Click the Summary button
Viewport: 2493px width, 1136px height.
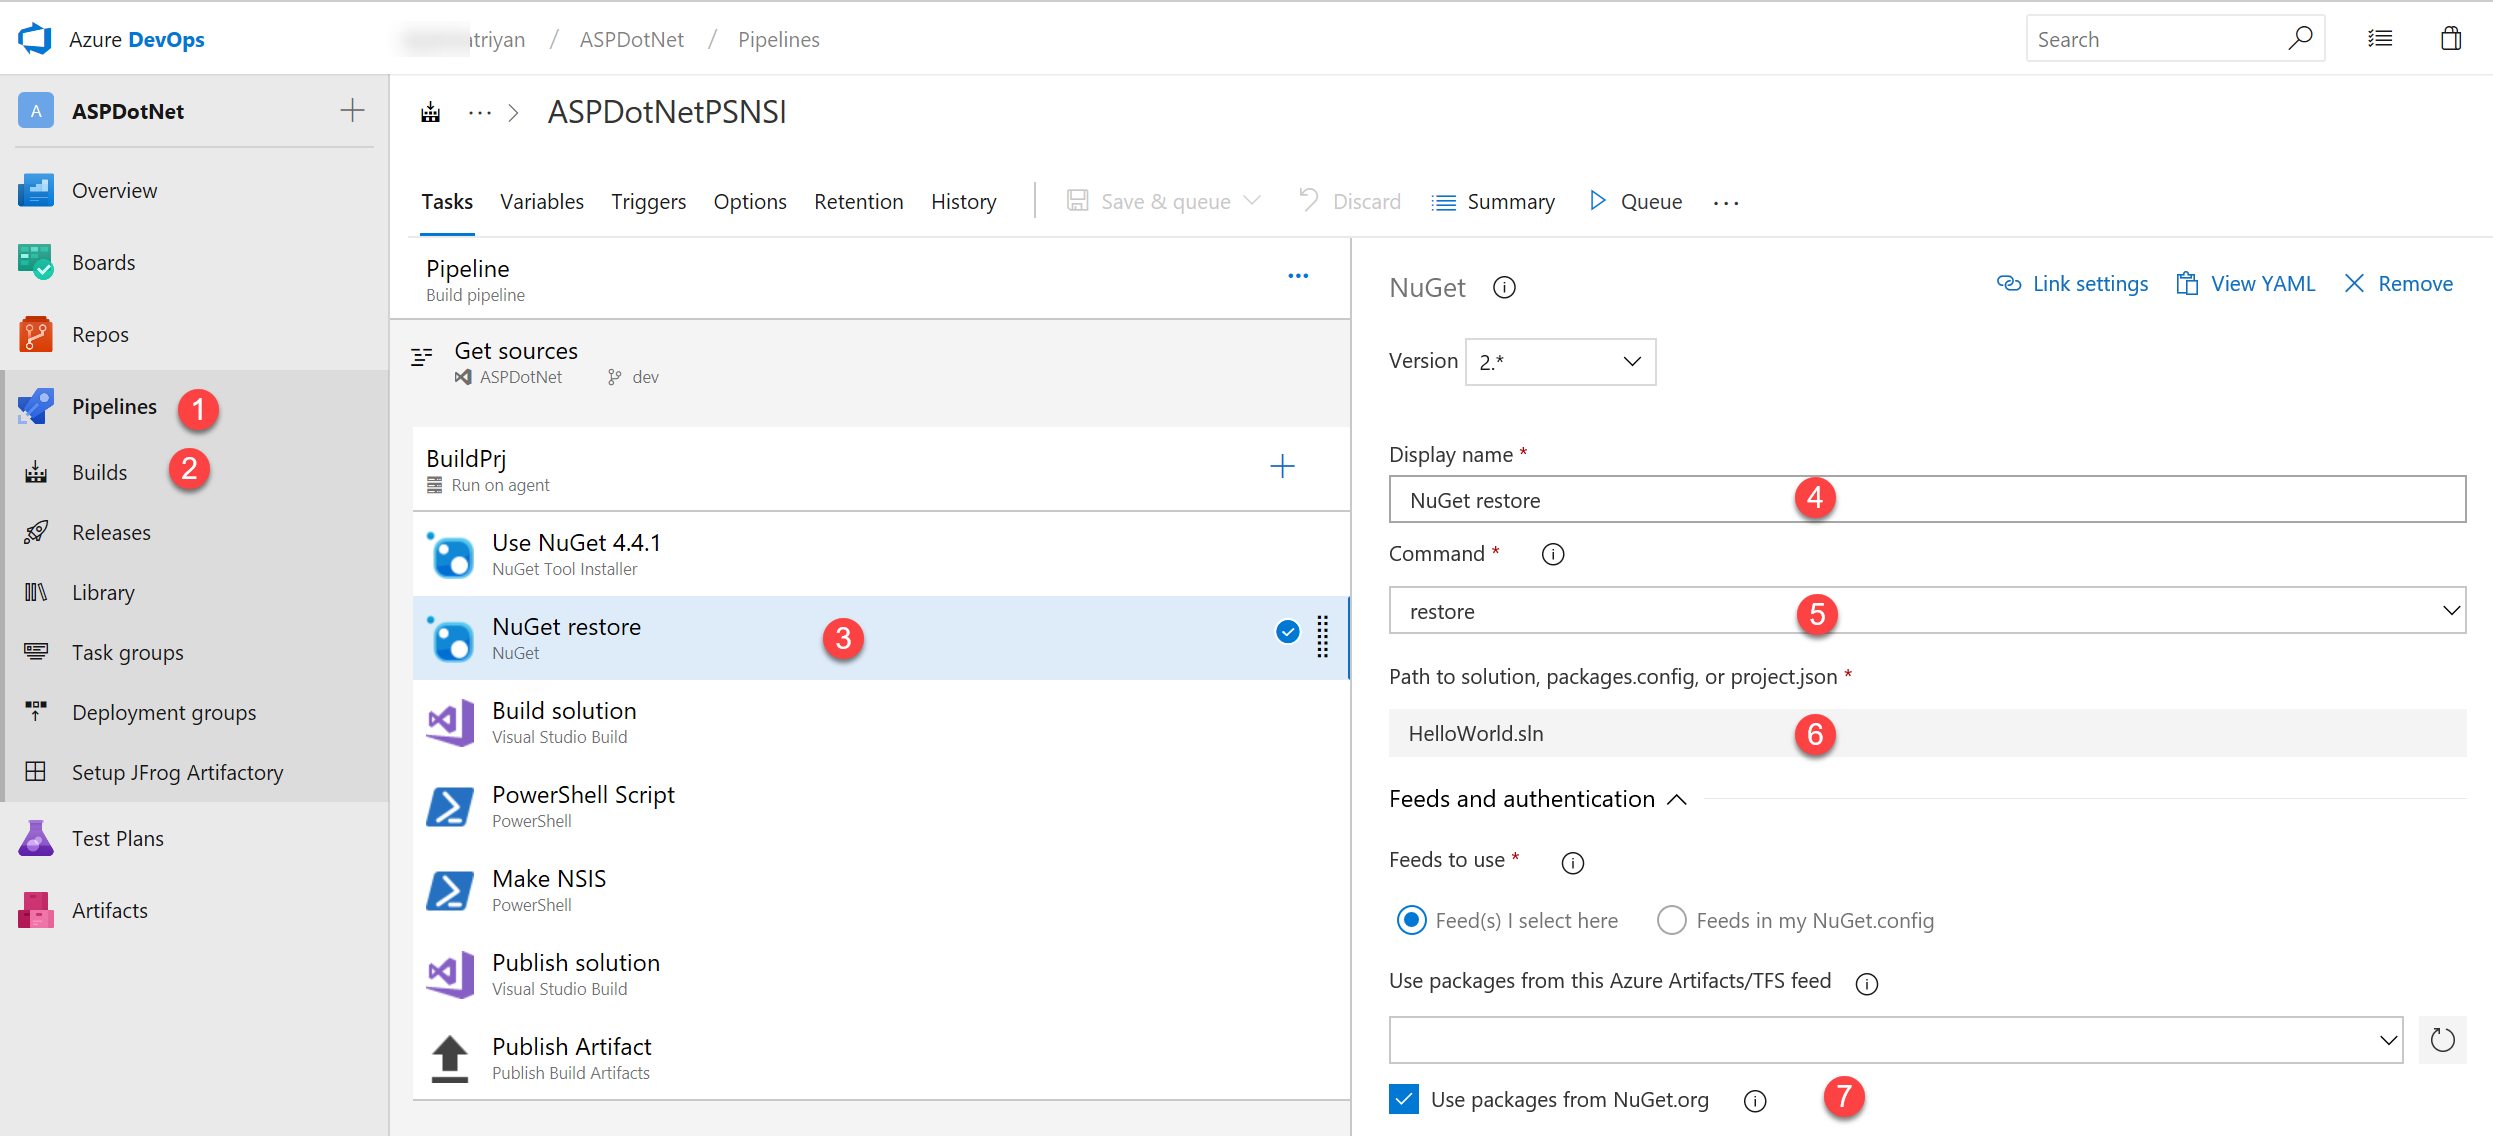pyautogui.click(x=1493, y=201)
